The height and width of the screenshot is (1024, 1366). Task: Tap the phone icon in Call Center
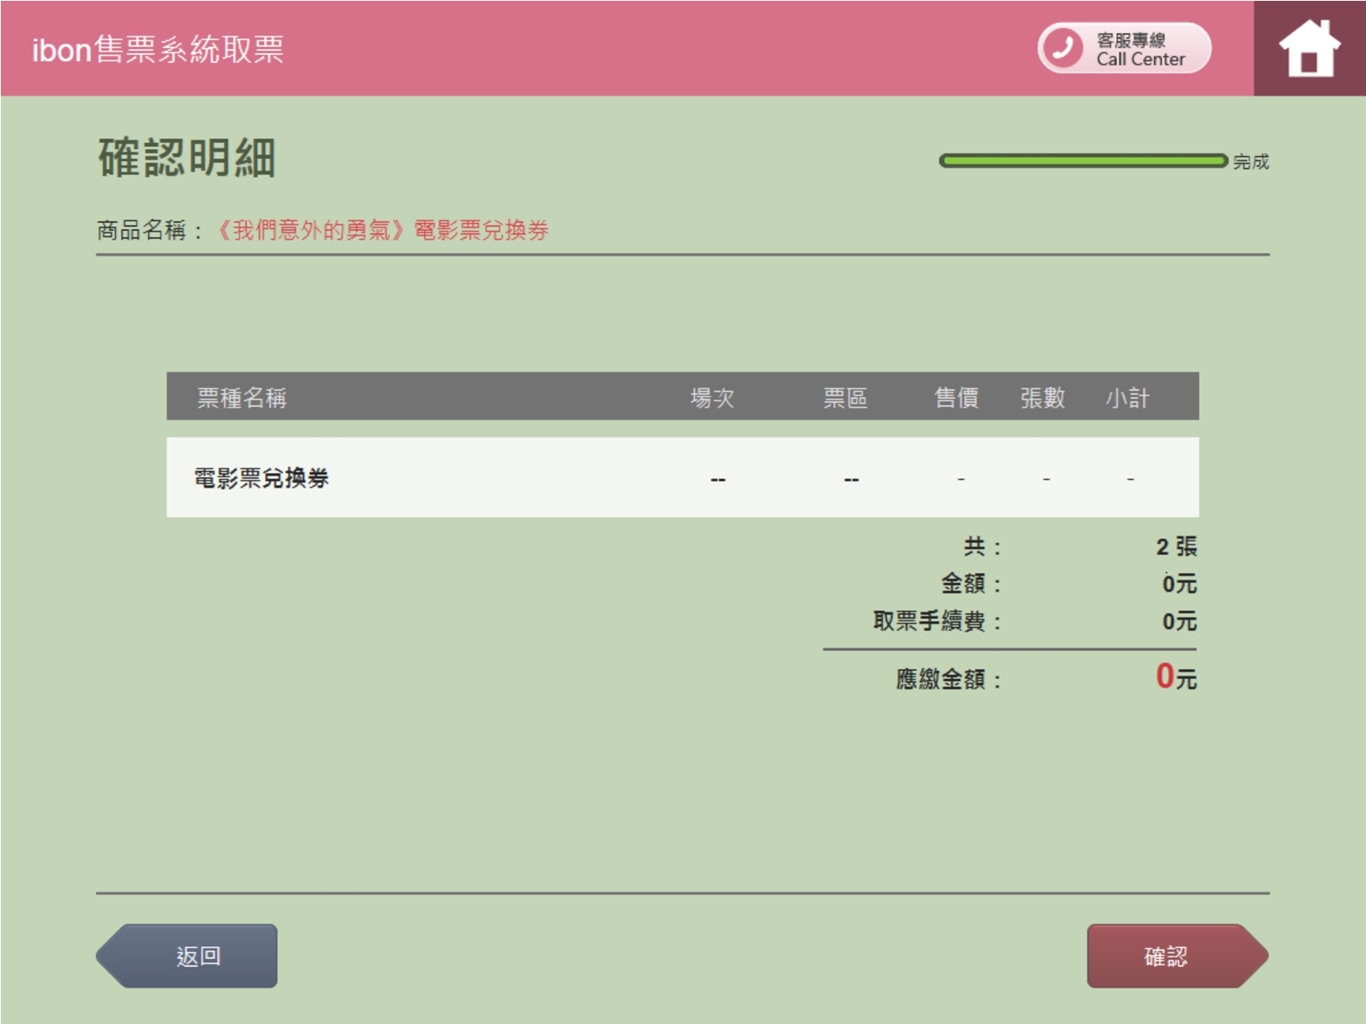tap(1063, 48)
